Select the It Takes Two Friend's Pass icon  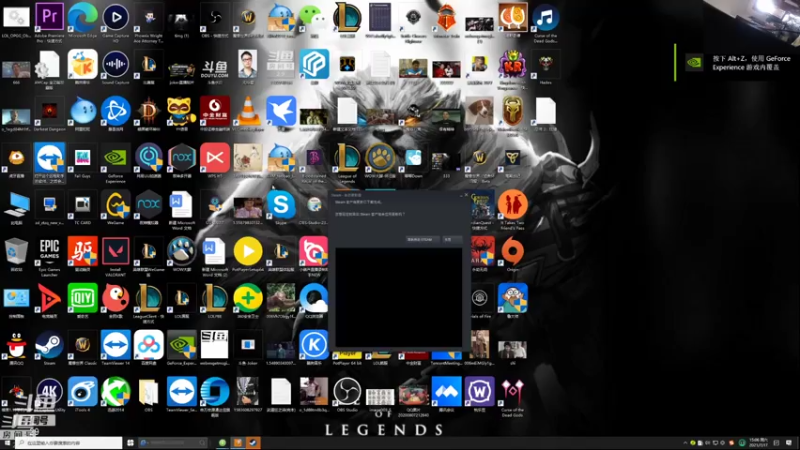[512, 206]
